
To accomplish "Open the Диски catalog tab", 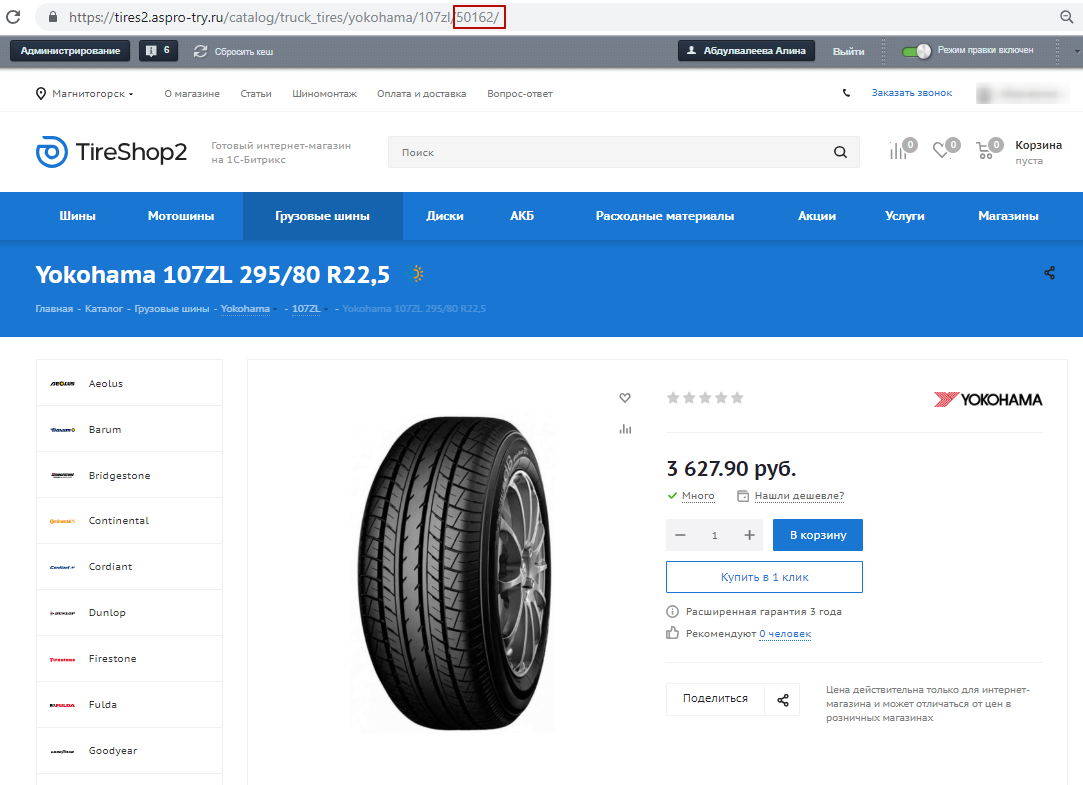I will (x=445, y=216).
